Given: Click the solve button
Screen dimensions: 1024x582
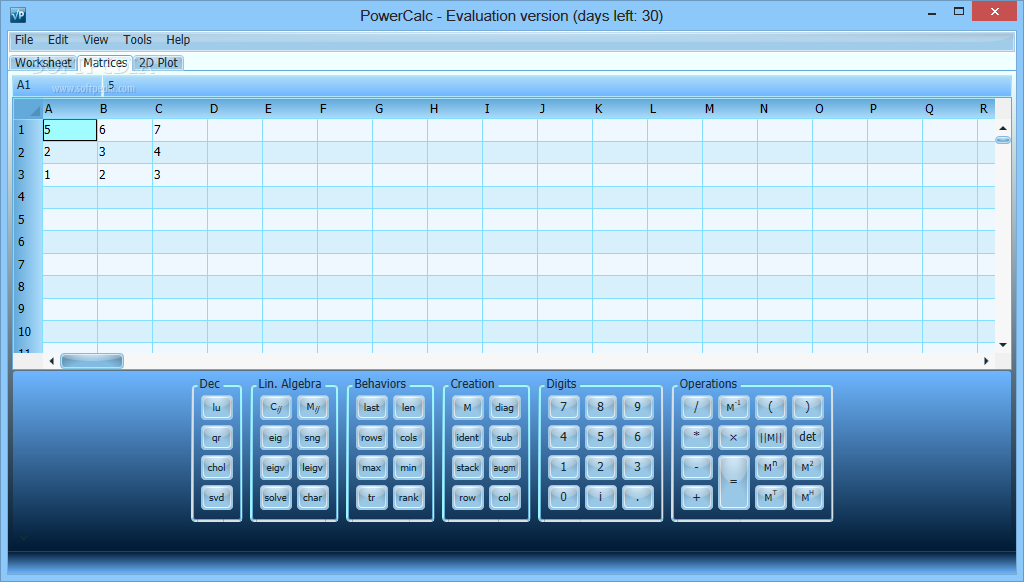Looking at the screenshot, I should click(276, 498).
